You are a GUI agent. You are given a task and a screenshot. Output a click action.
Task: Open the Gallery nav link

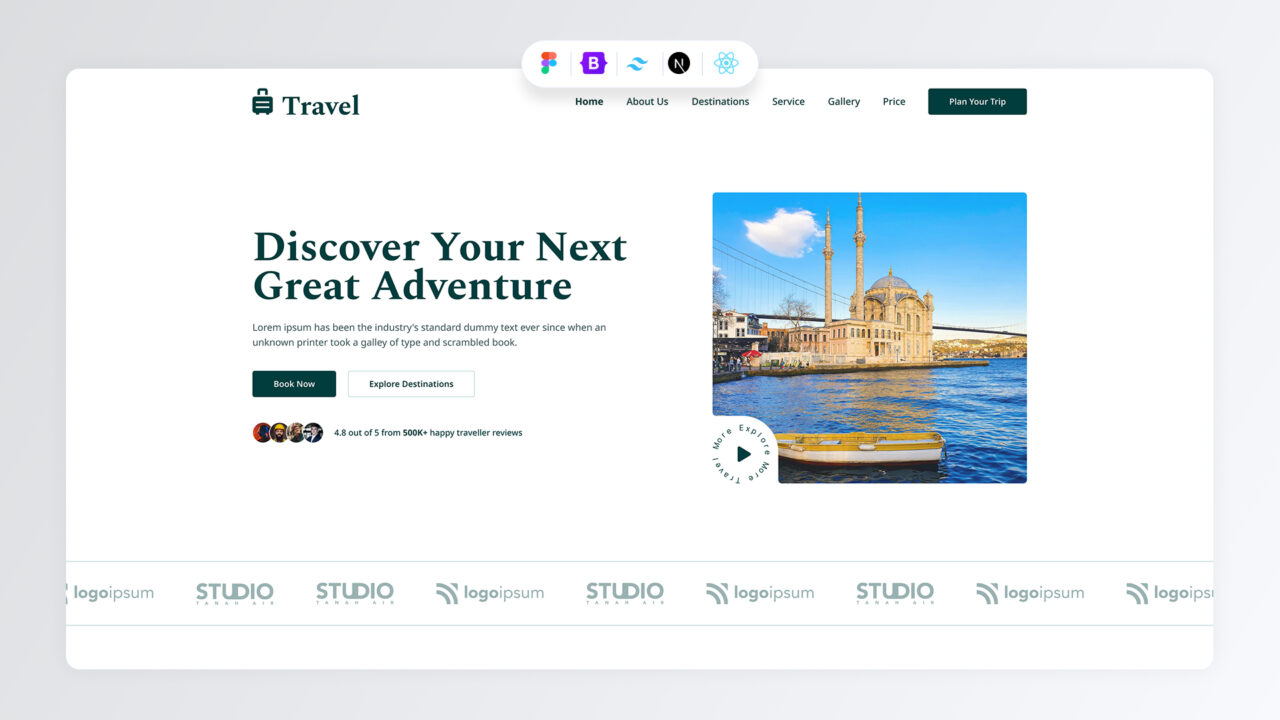click(844, 102)
